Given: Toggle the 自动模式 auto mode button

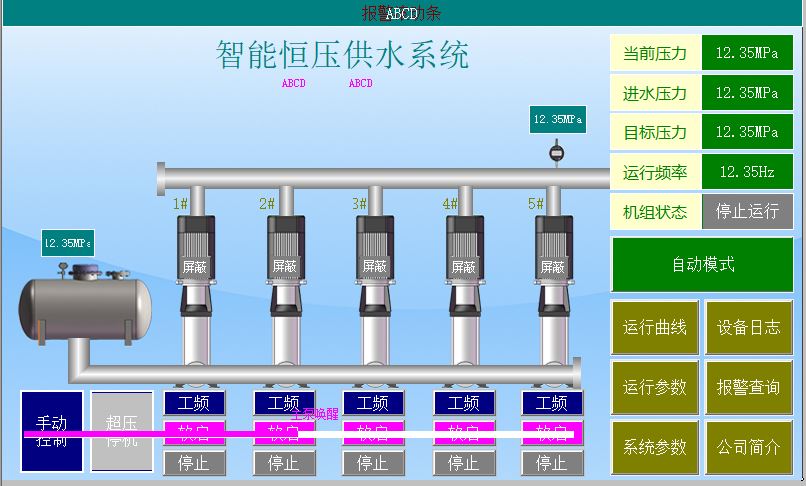Looking at the screenshot, I should click(702, 265).
